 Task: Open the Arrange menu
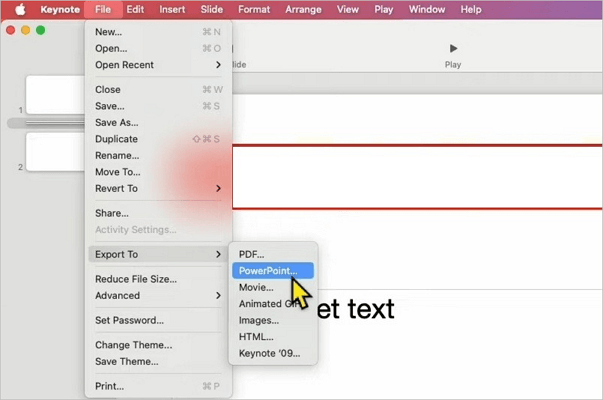tap(303, 9)
